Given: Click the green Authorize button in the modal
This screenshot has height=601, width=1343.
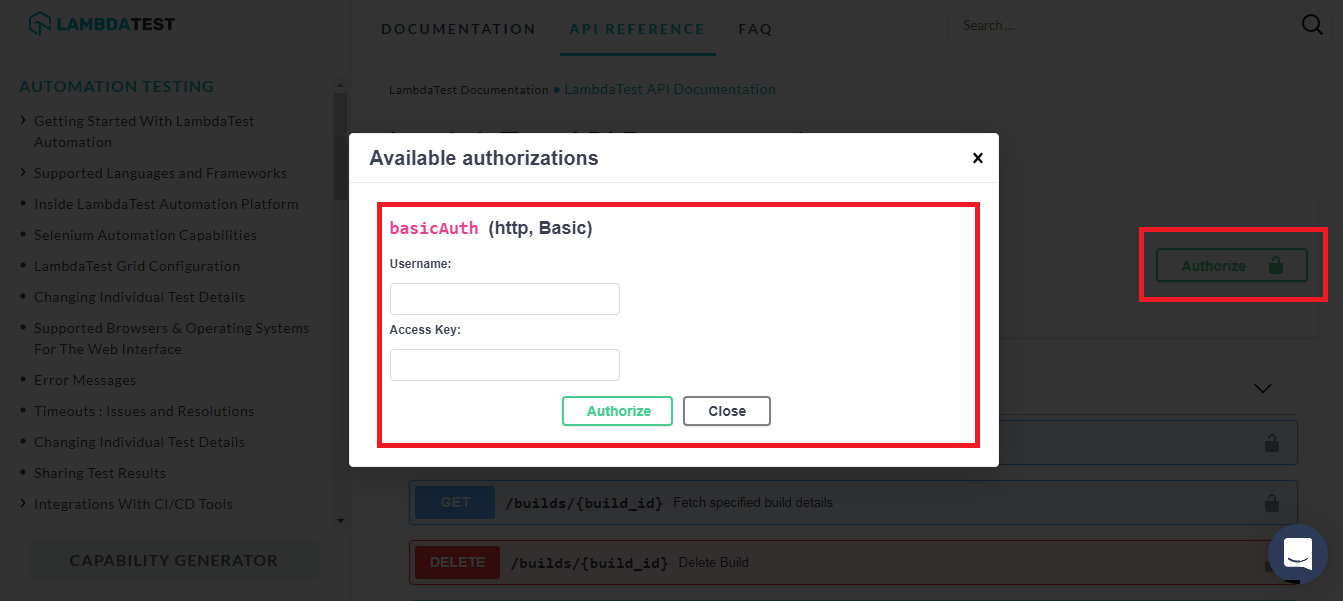Looking at the screenshot, I should [617, 410].
